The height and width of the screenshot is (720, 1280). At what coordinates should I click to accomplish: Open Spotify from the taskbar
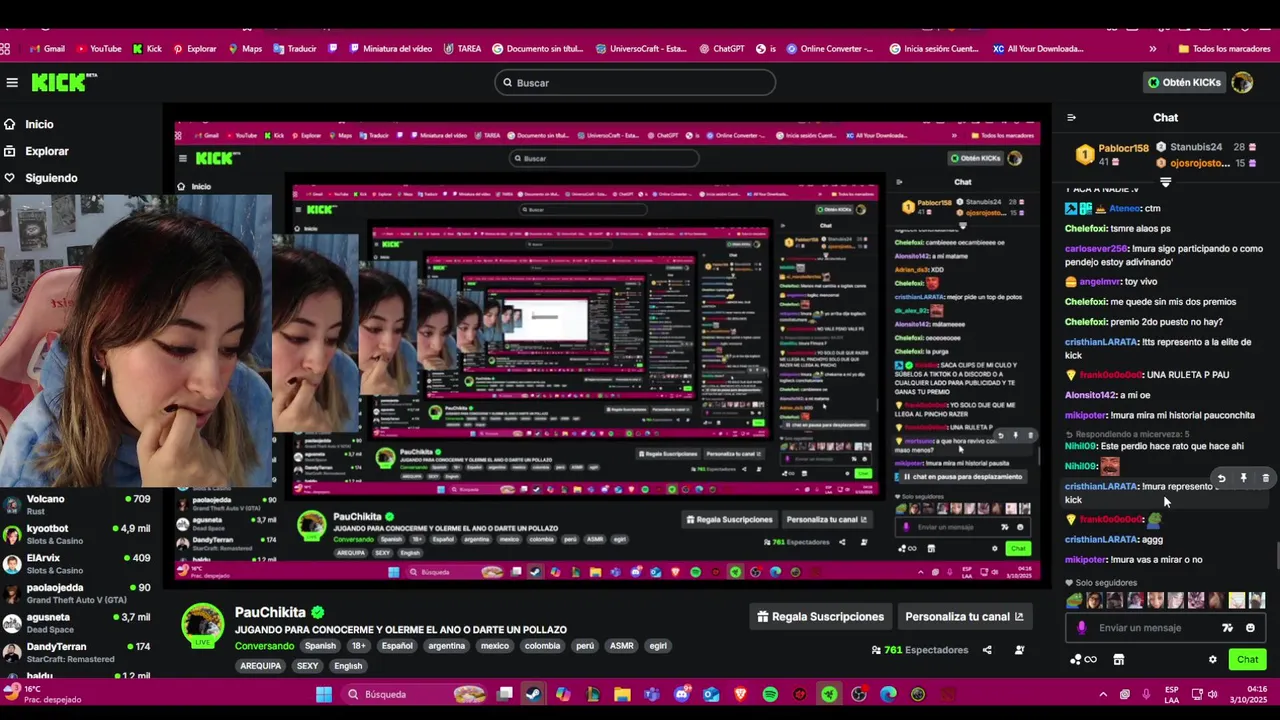tap(770, 694)
